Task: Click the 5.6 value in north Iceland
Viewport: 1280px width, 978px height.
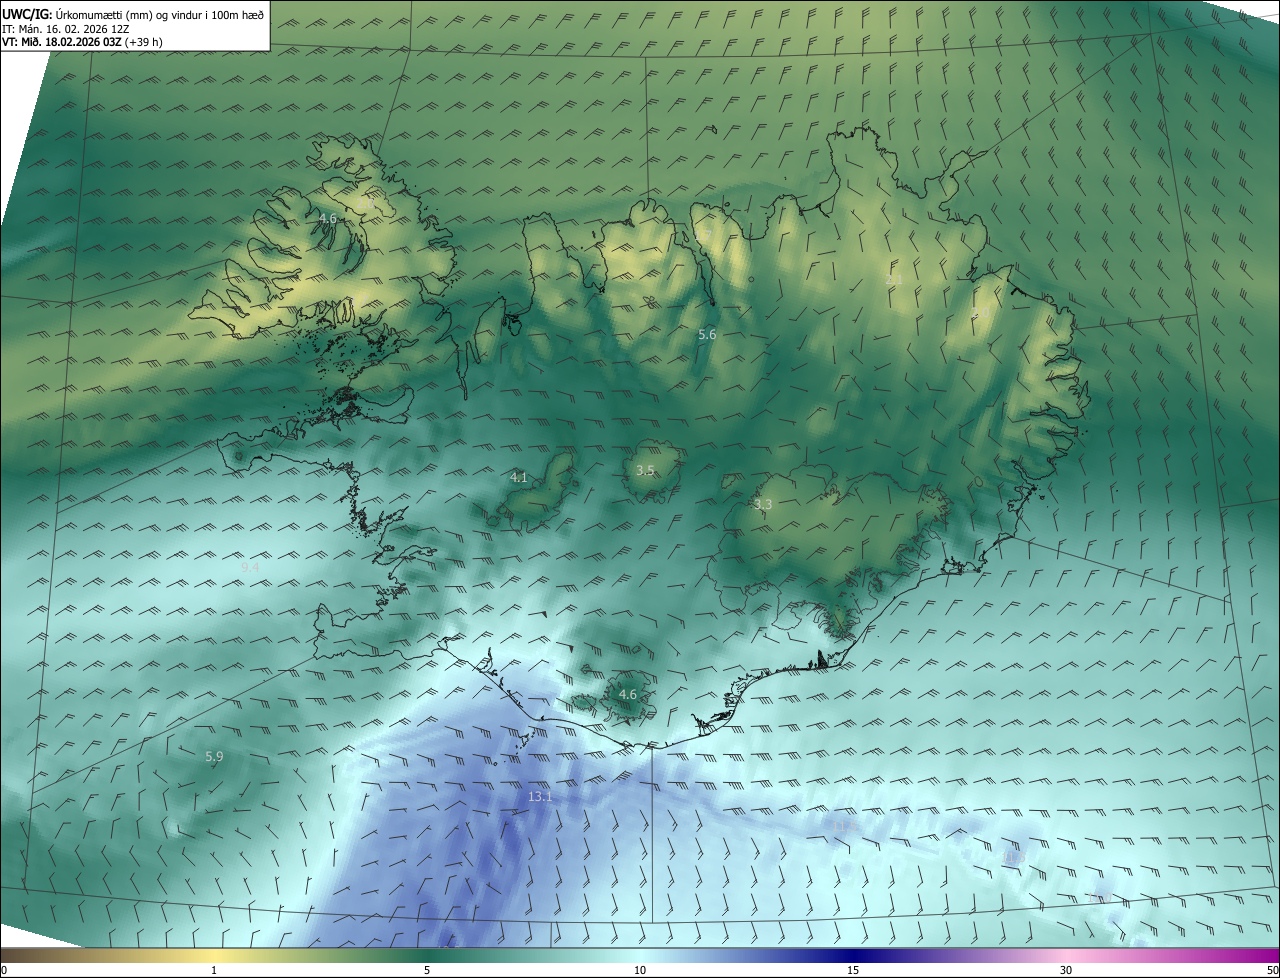Action: (707, 335)
